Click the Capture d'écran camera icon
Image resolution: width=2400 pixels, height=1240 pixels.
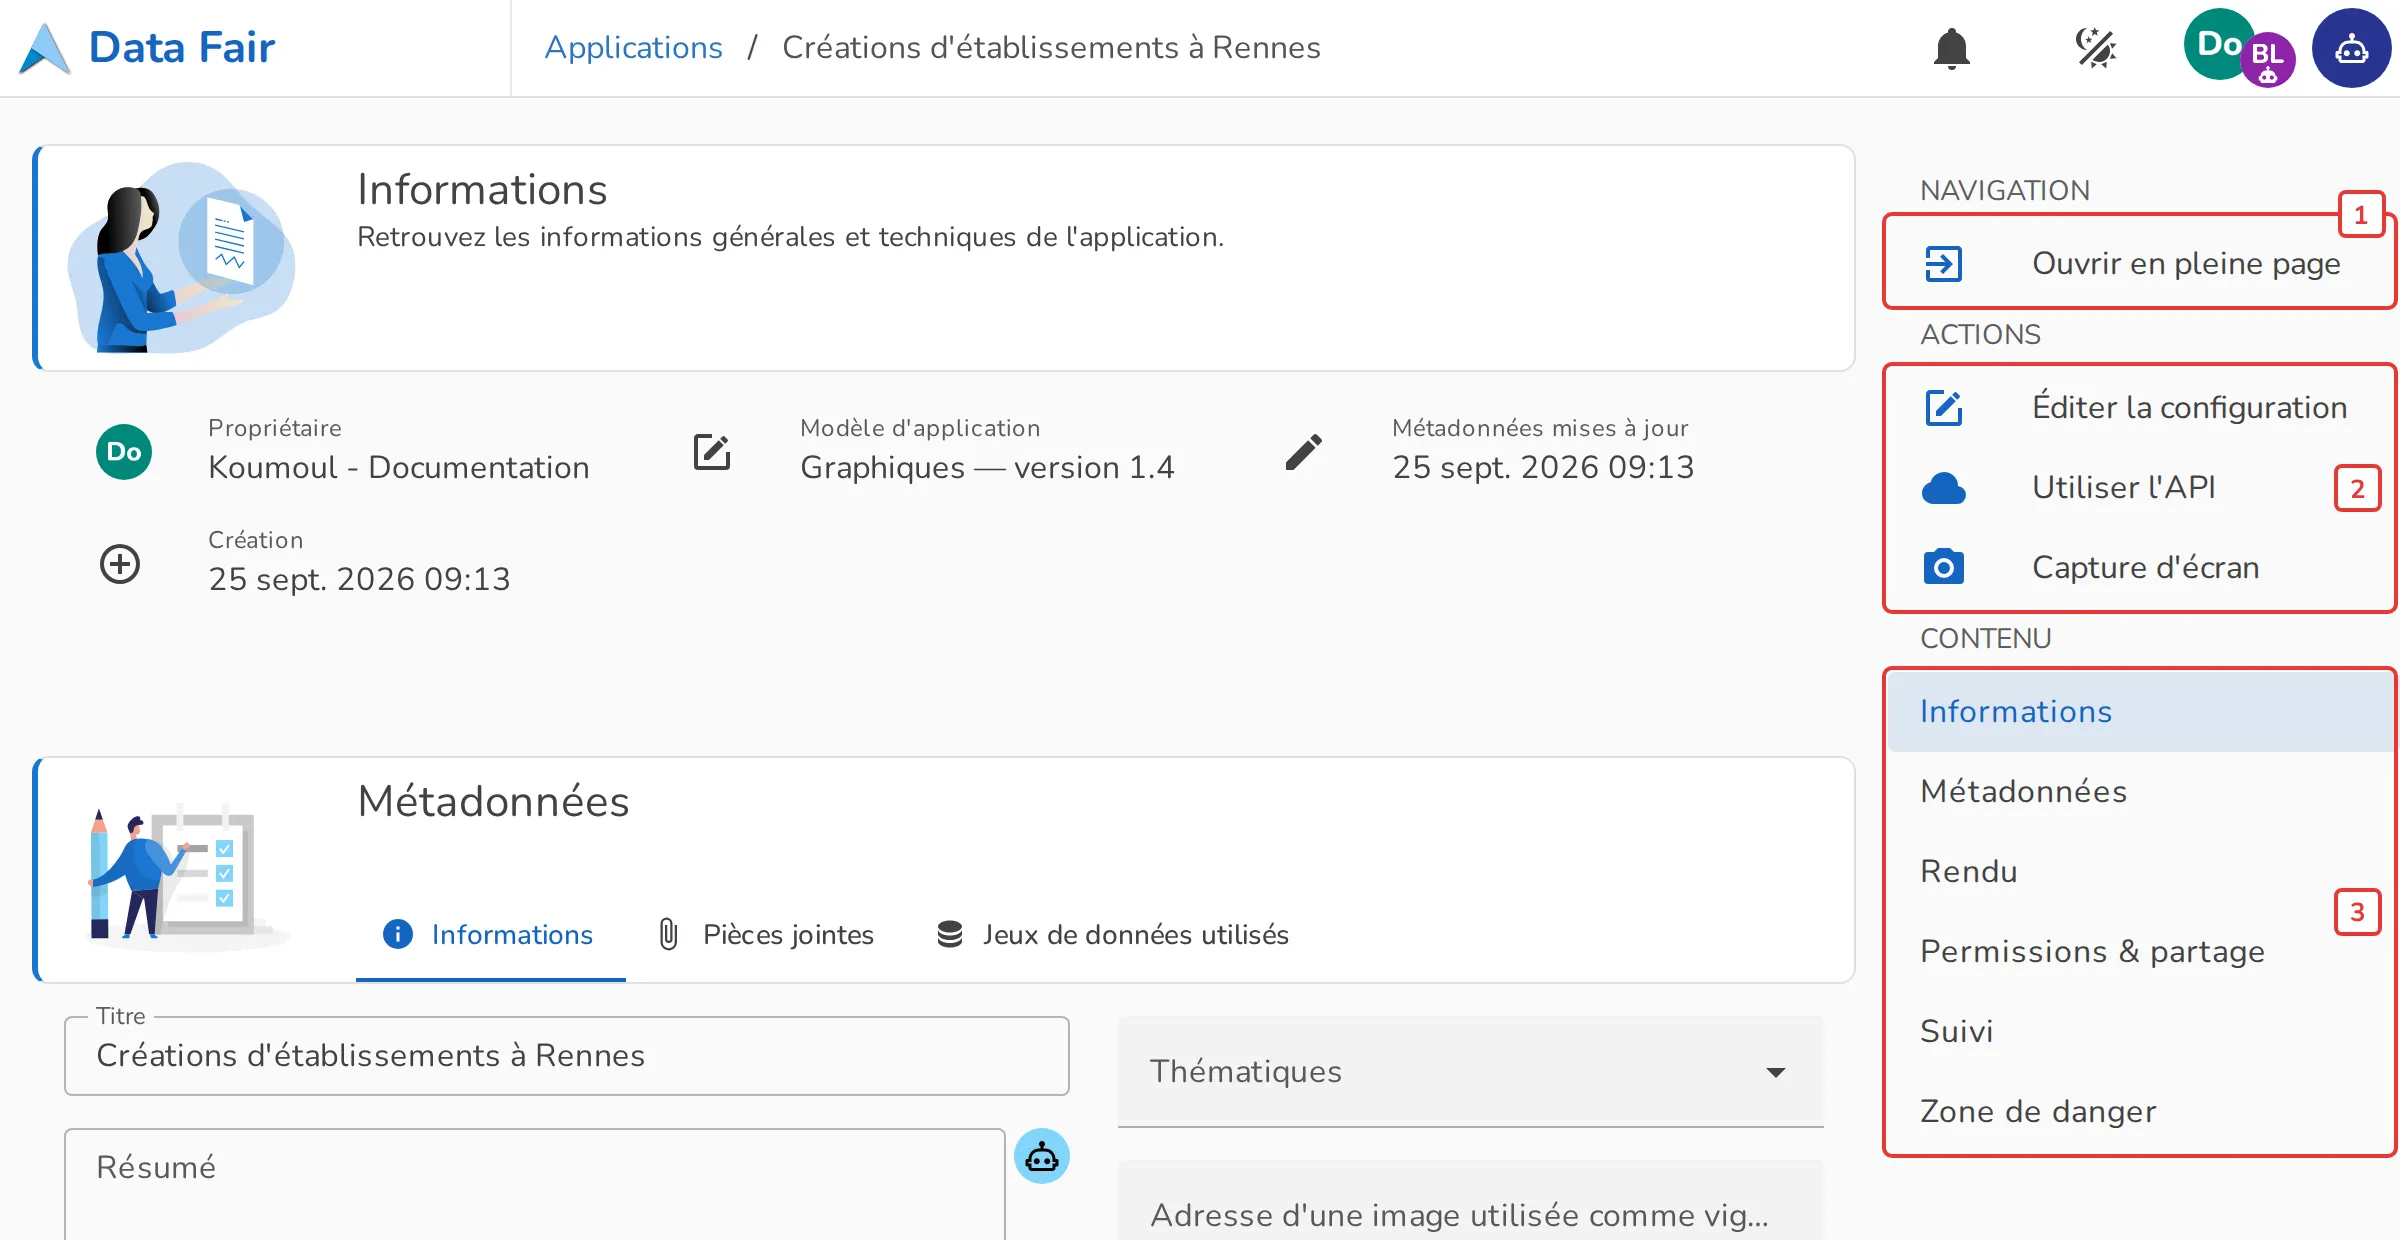point(1943,567)
